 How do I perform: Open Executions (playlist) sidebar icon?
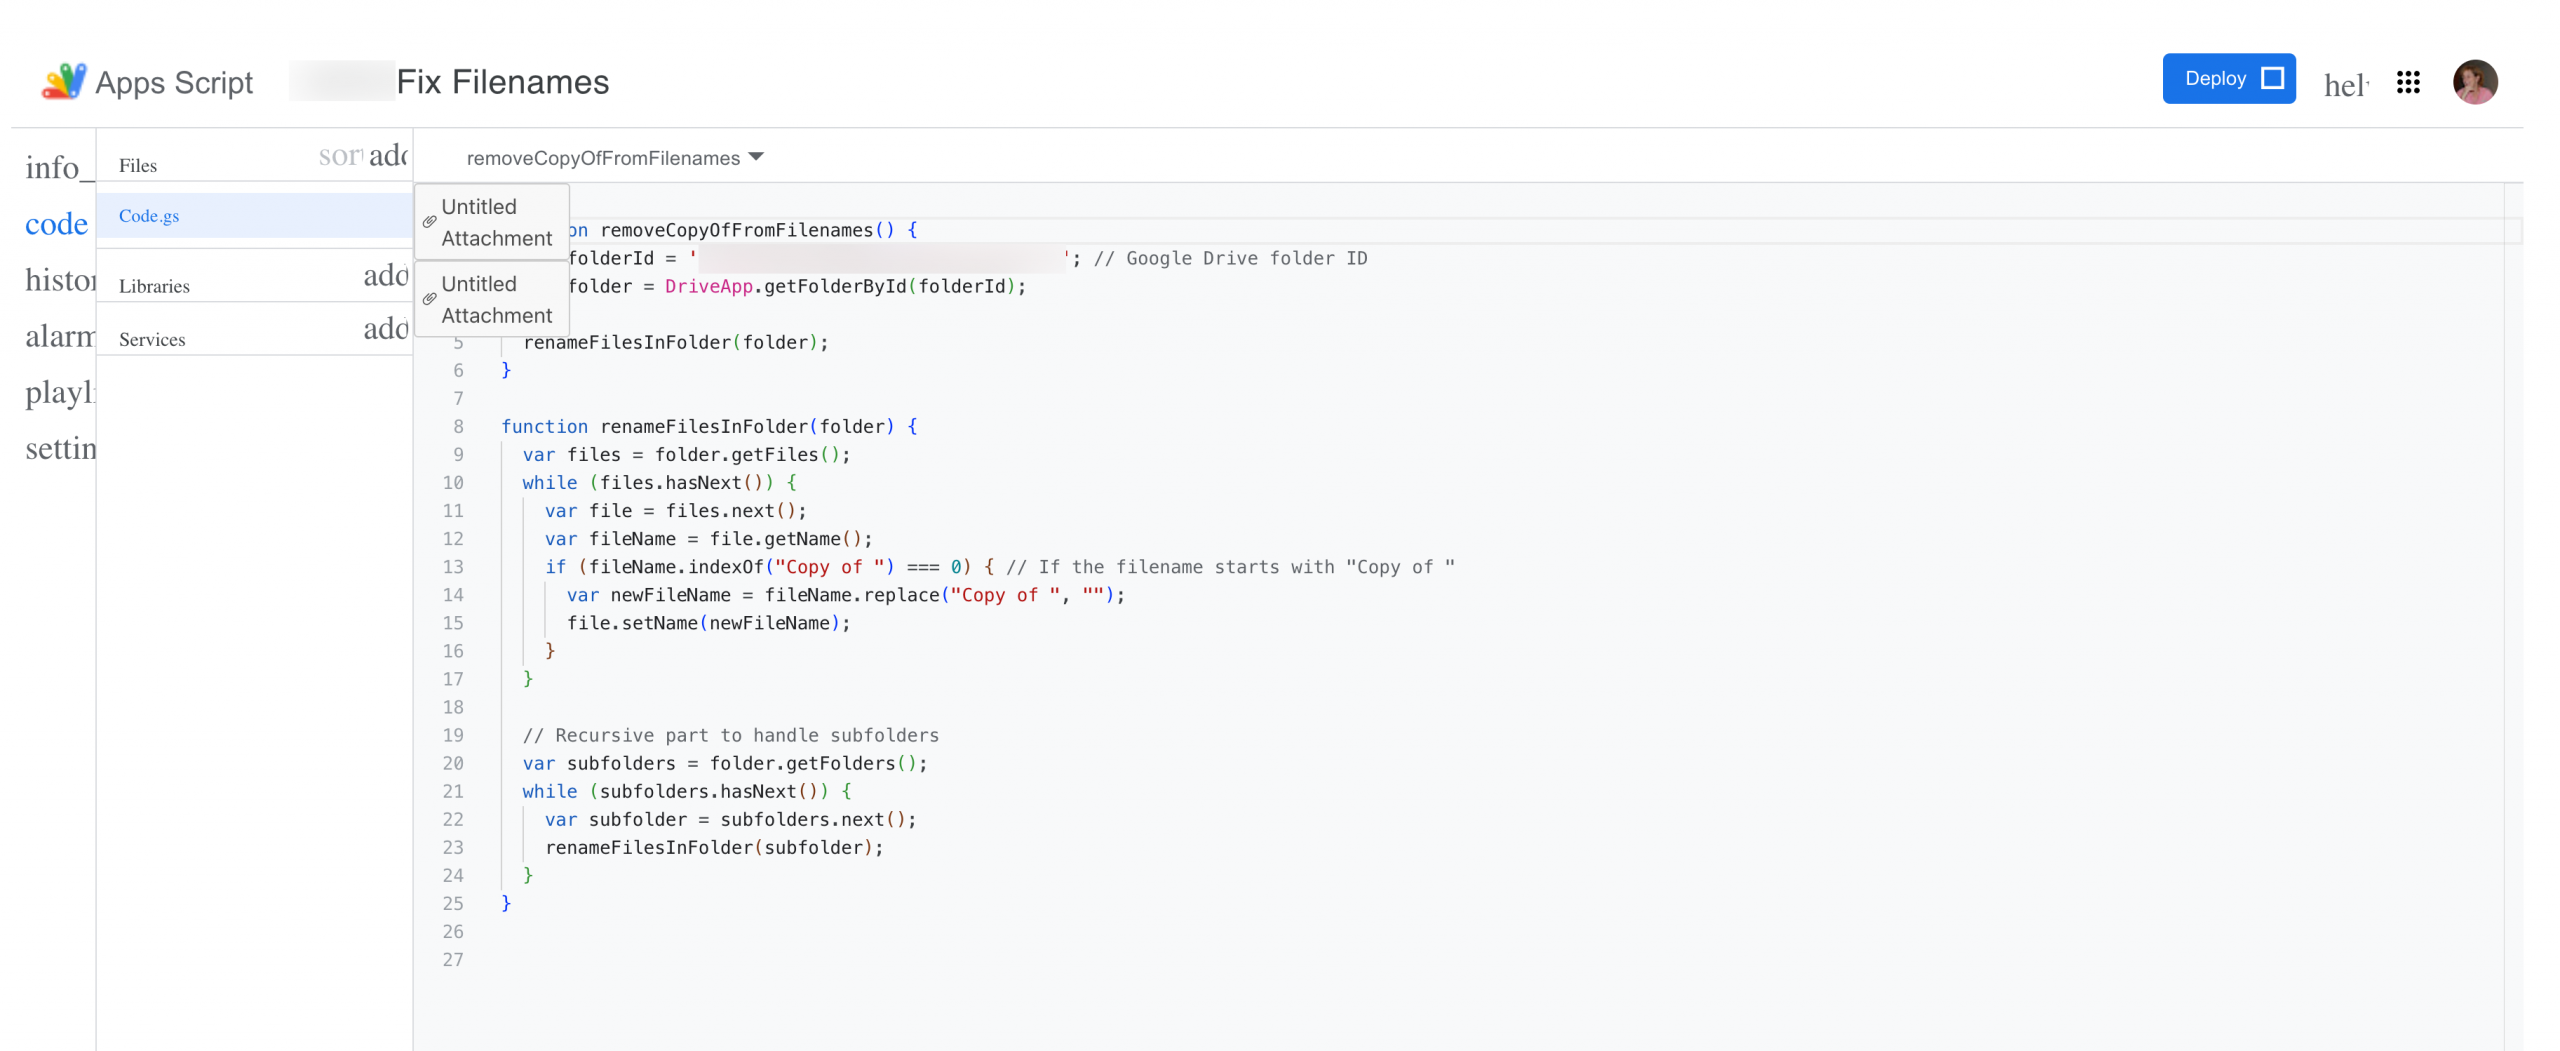point(58,392)
